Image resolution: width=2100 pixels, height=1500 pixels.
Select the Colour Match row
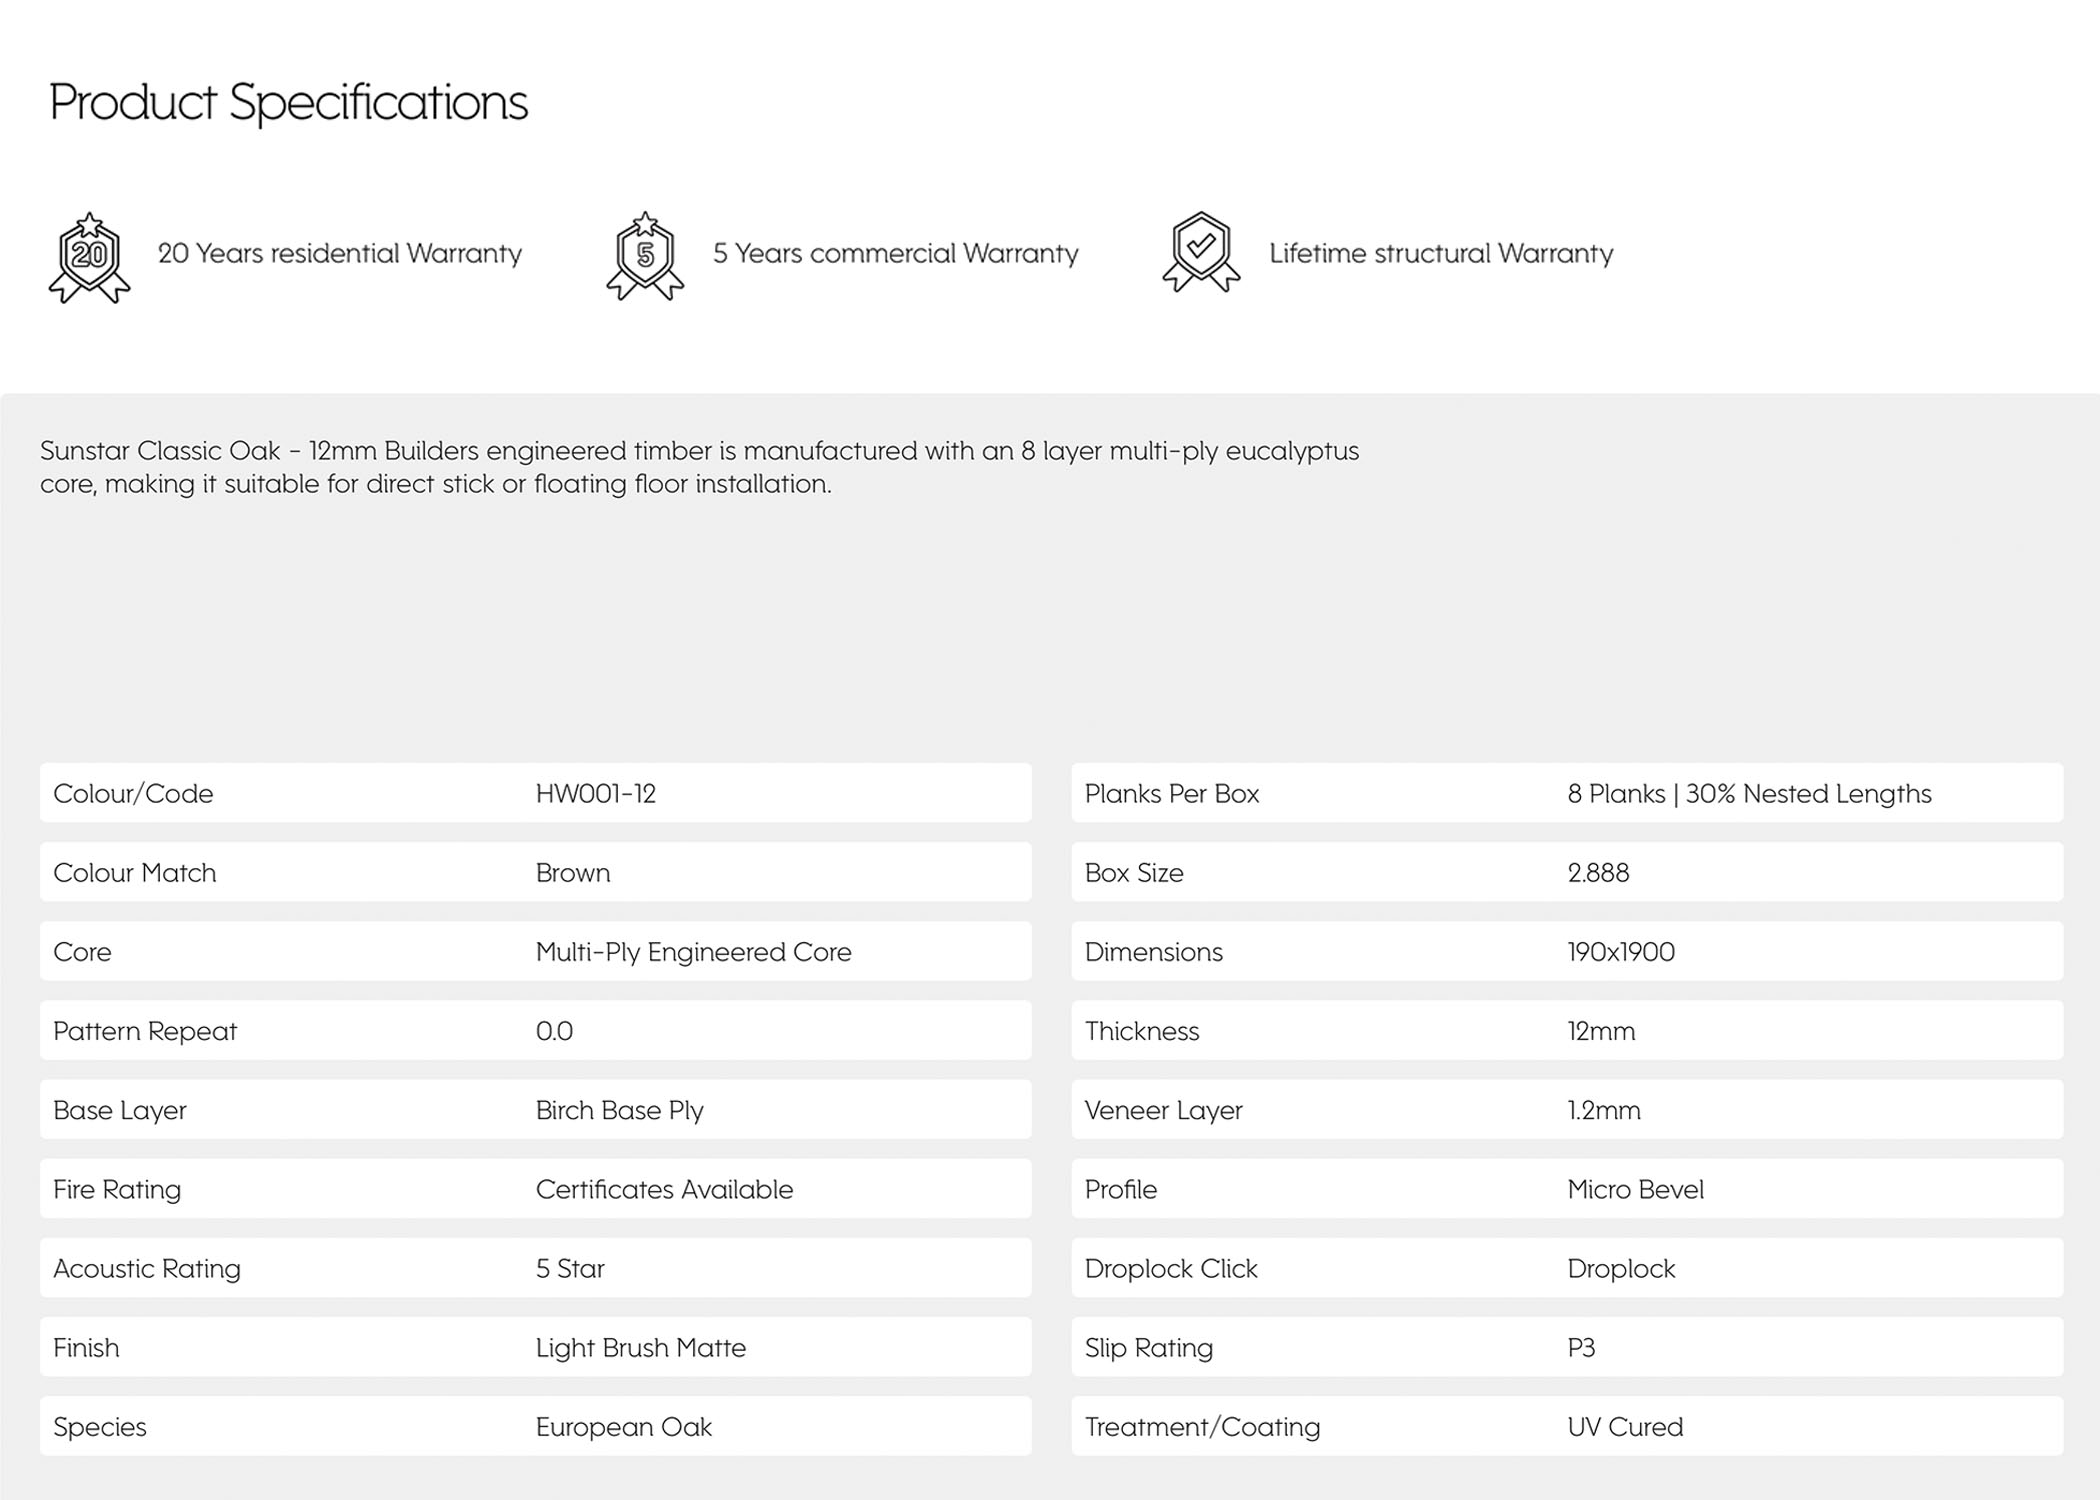pos(536,872)
